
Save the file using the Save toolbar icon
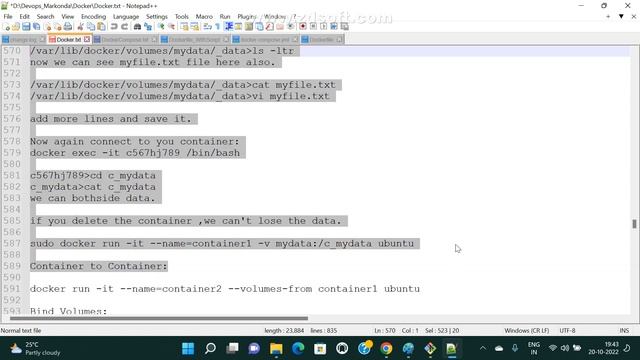click(x=26, y=27)
